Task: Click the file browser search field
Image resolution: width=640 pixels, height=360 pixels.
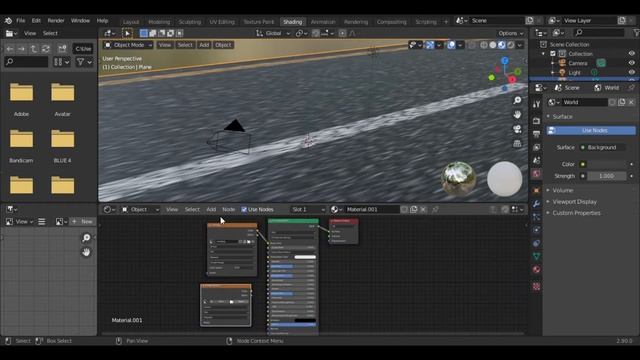Action: pos(26,62)
